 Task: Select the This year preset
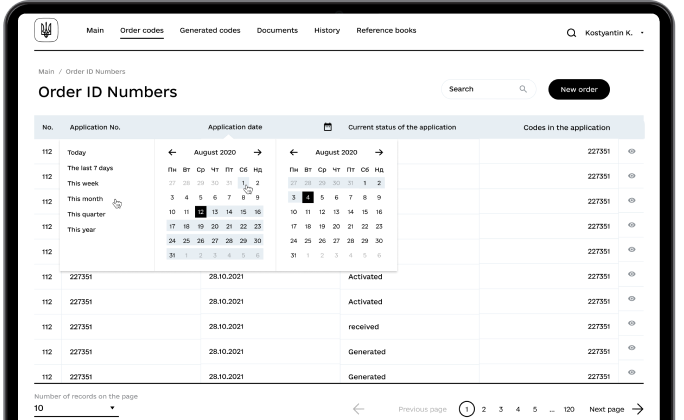[x=81, y=229]
